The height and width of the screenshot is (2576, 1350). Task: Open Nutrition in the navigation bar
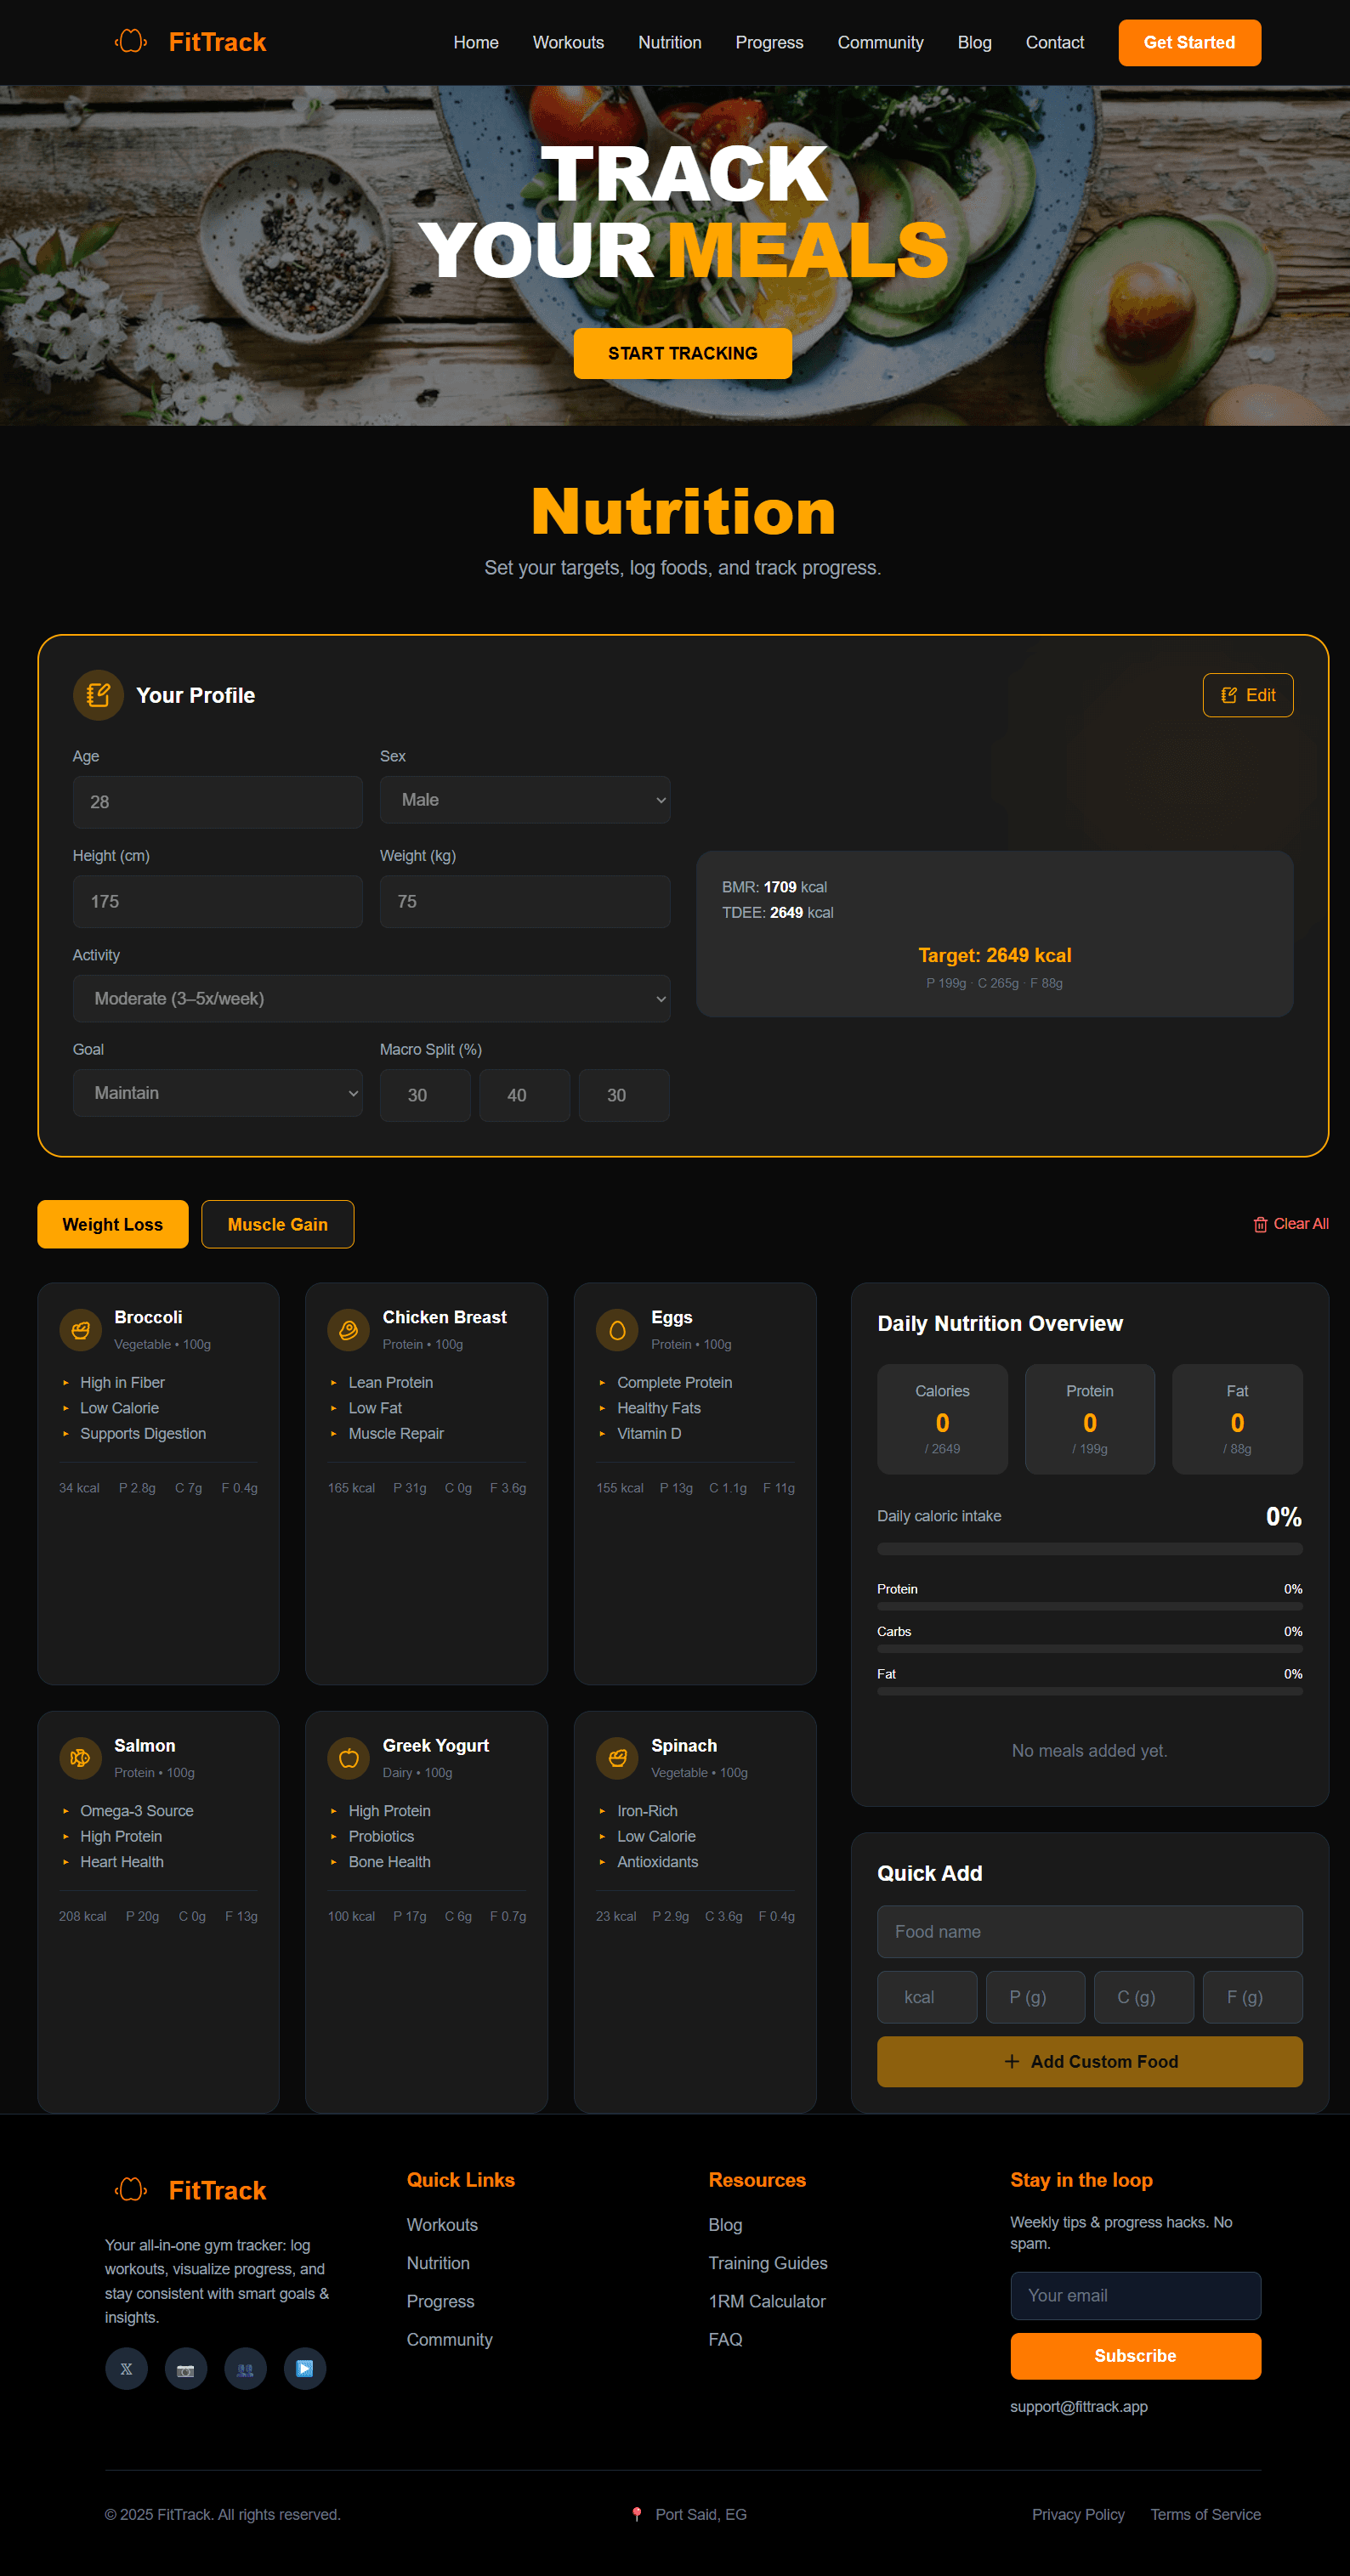670,42
